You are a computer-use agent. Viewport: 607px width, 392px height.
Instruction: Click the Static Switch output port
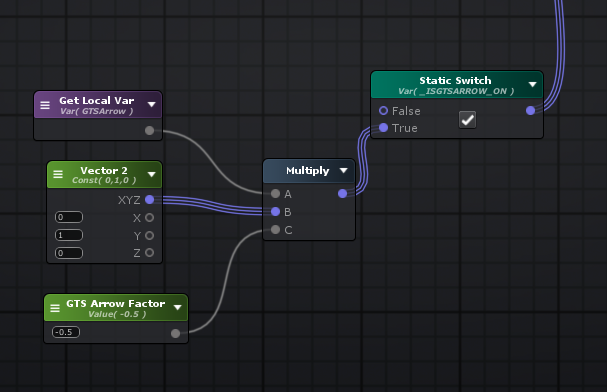point(530,111)
